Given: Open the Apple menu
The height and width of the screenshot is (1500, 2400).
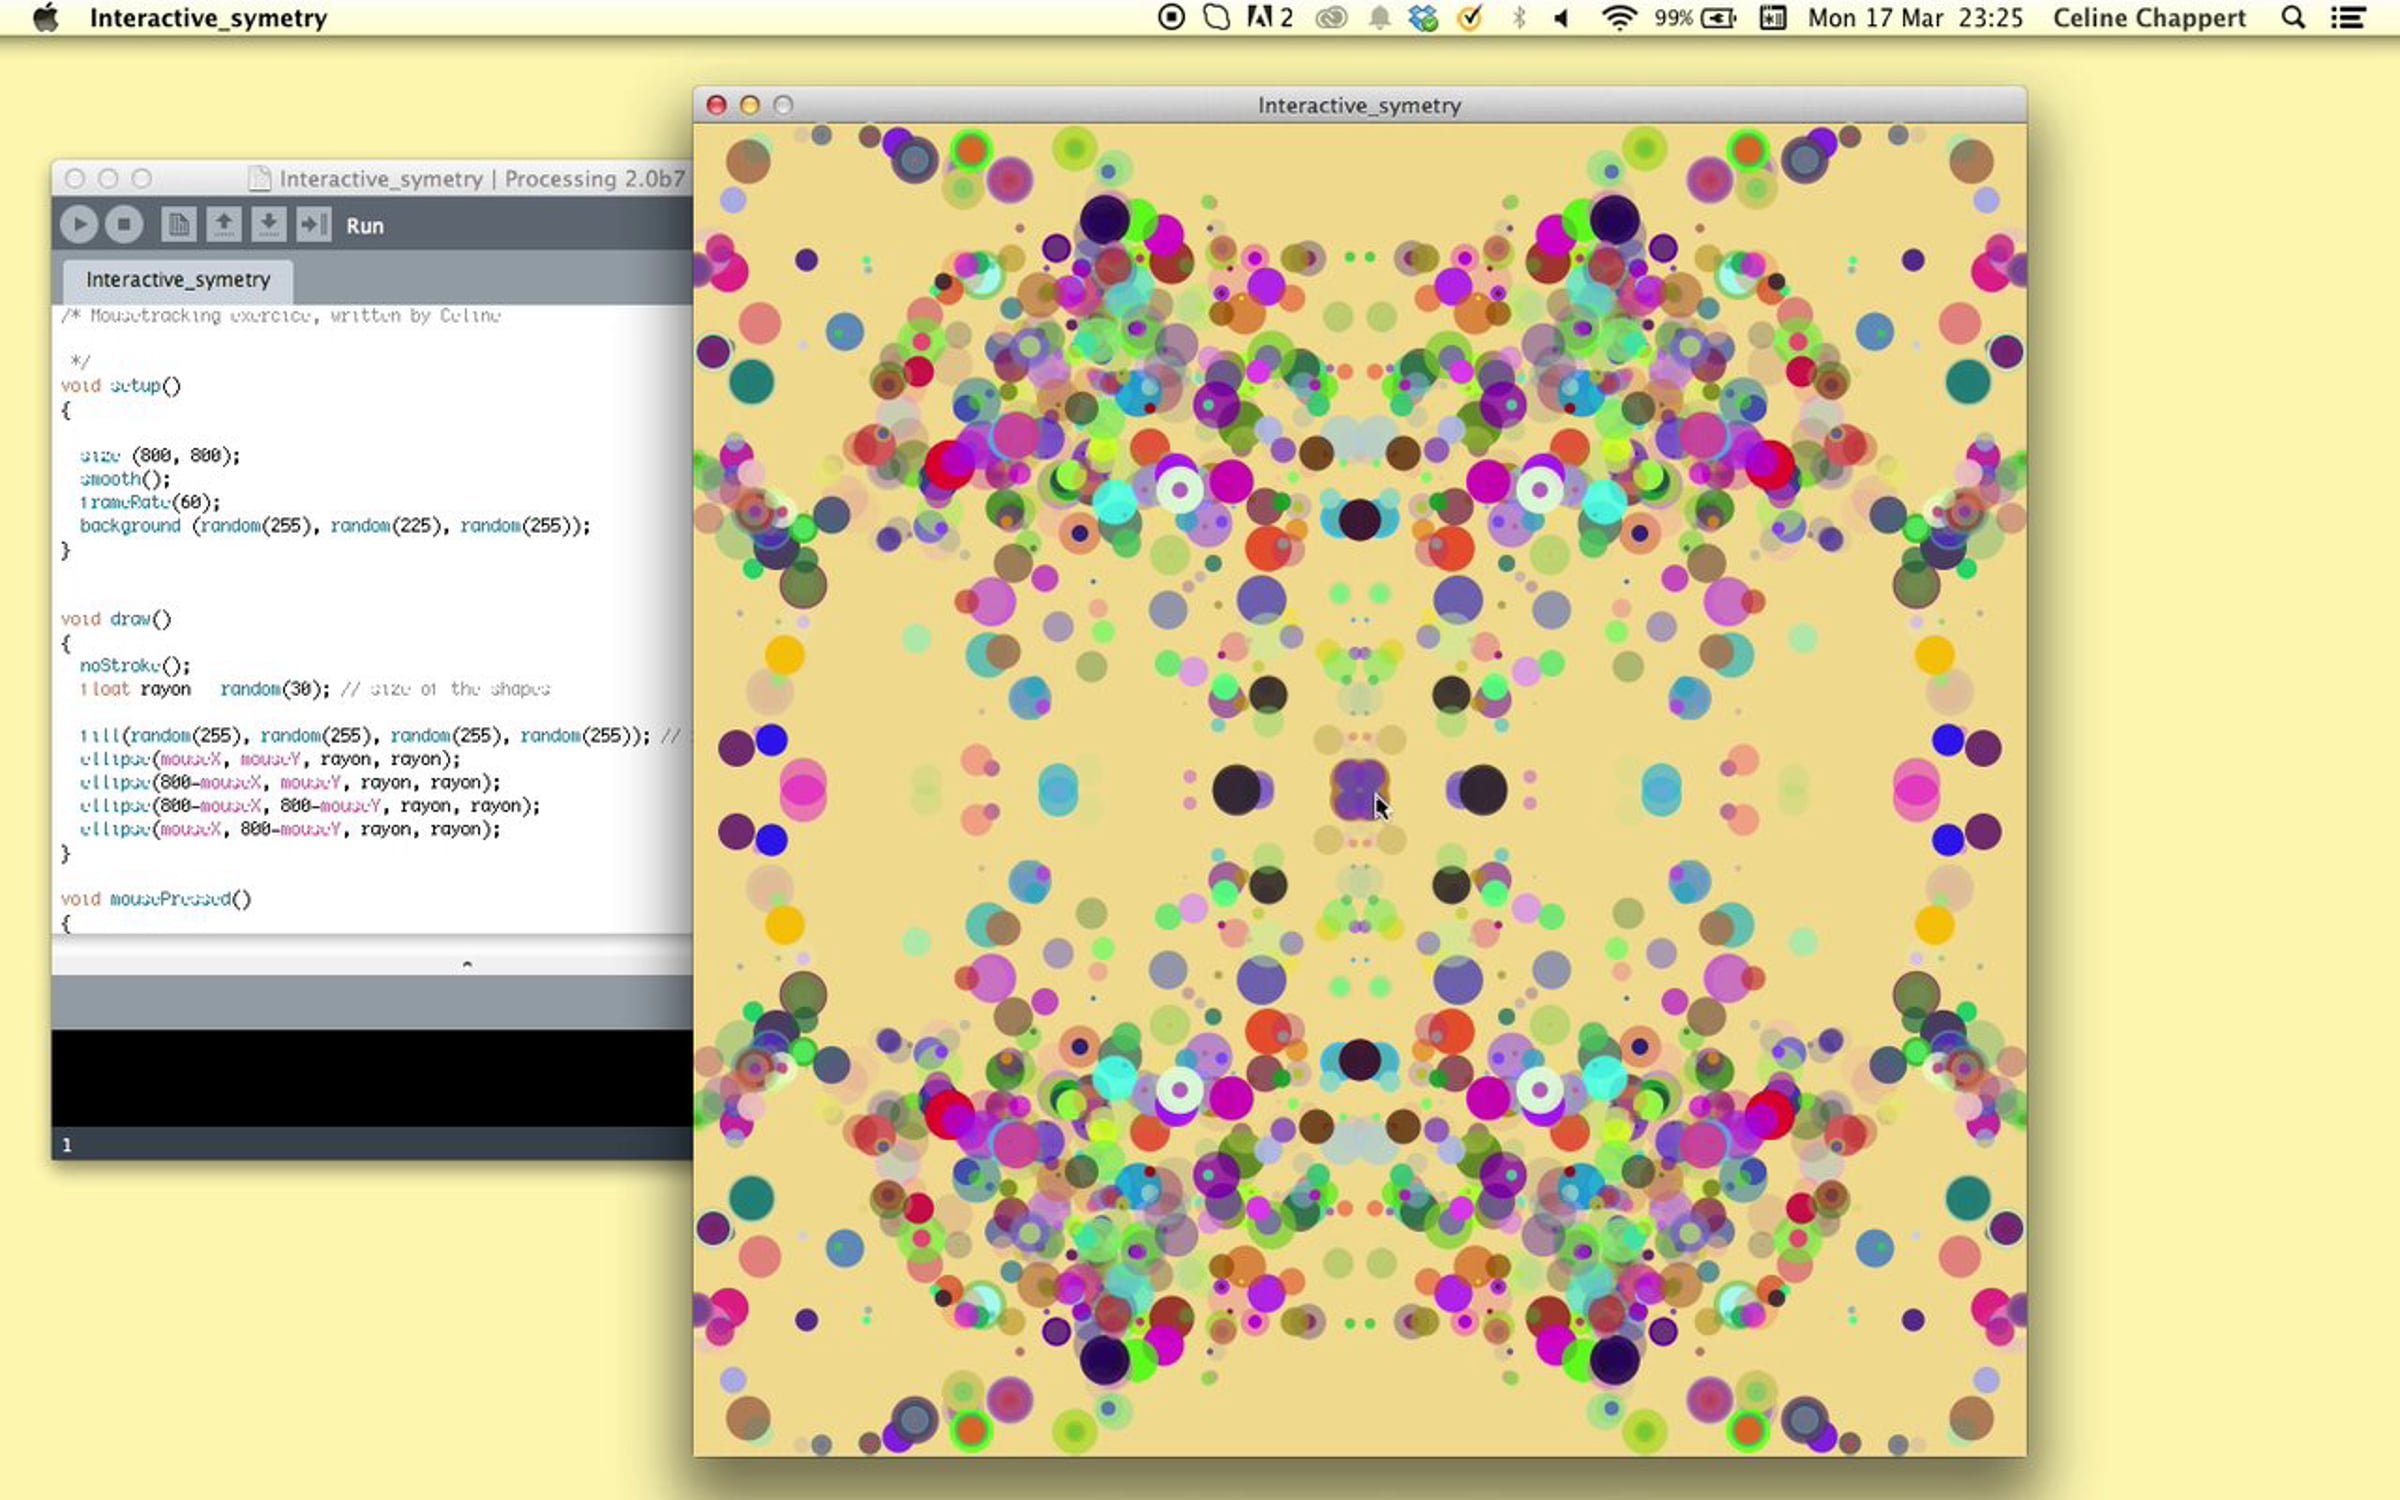Looking at the screenshot, I should pyautogui.click(x=45, y=18).
